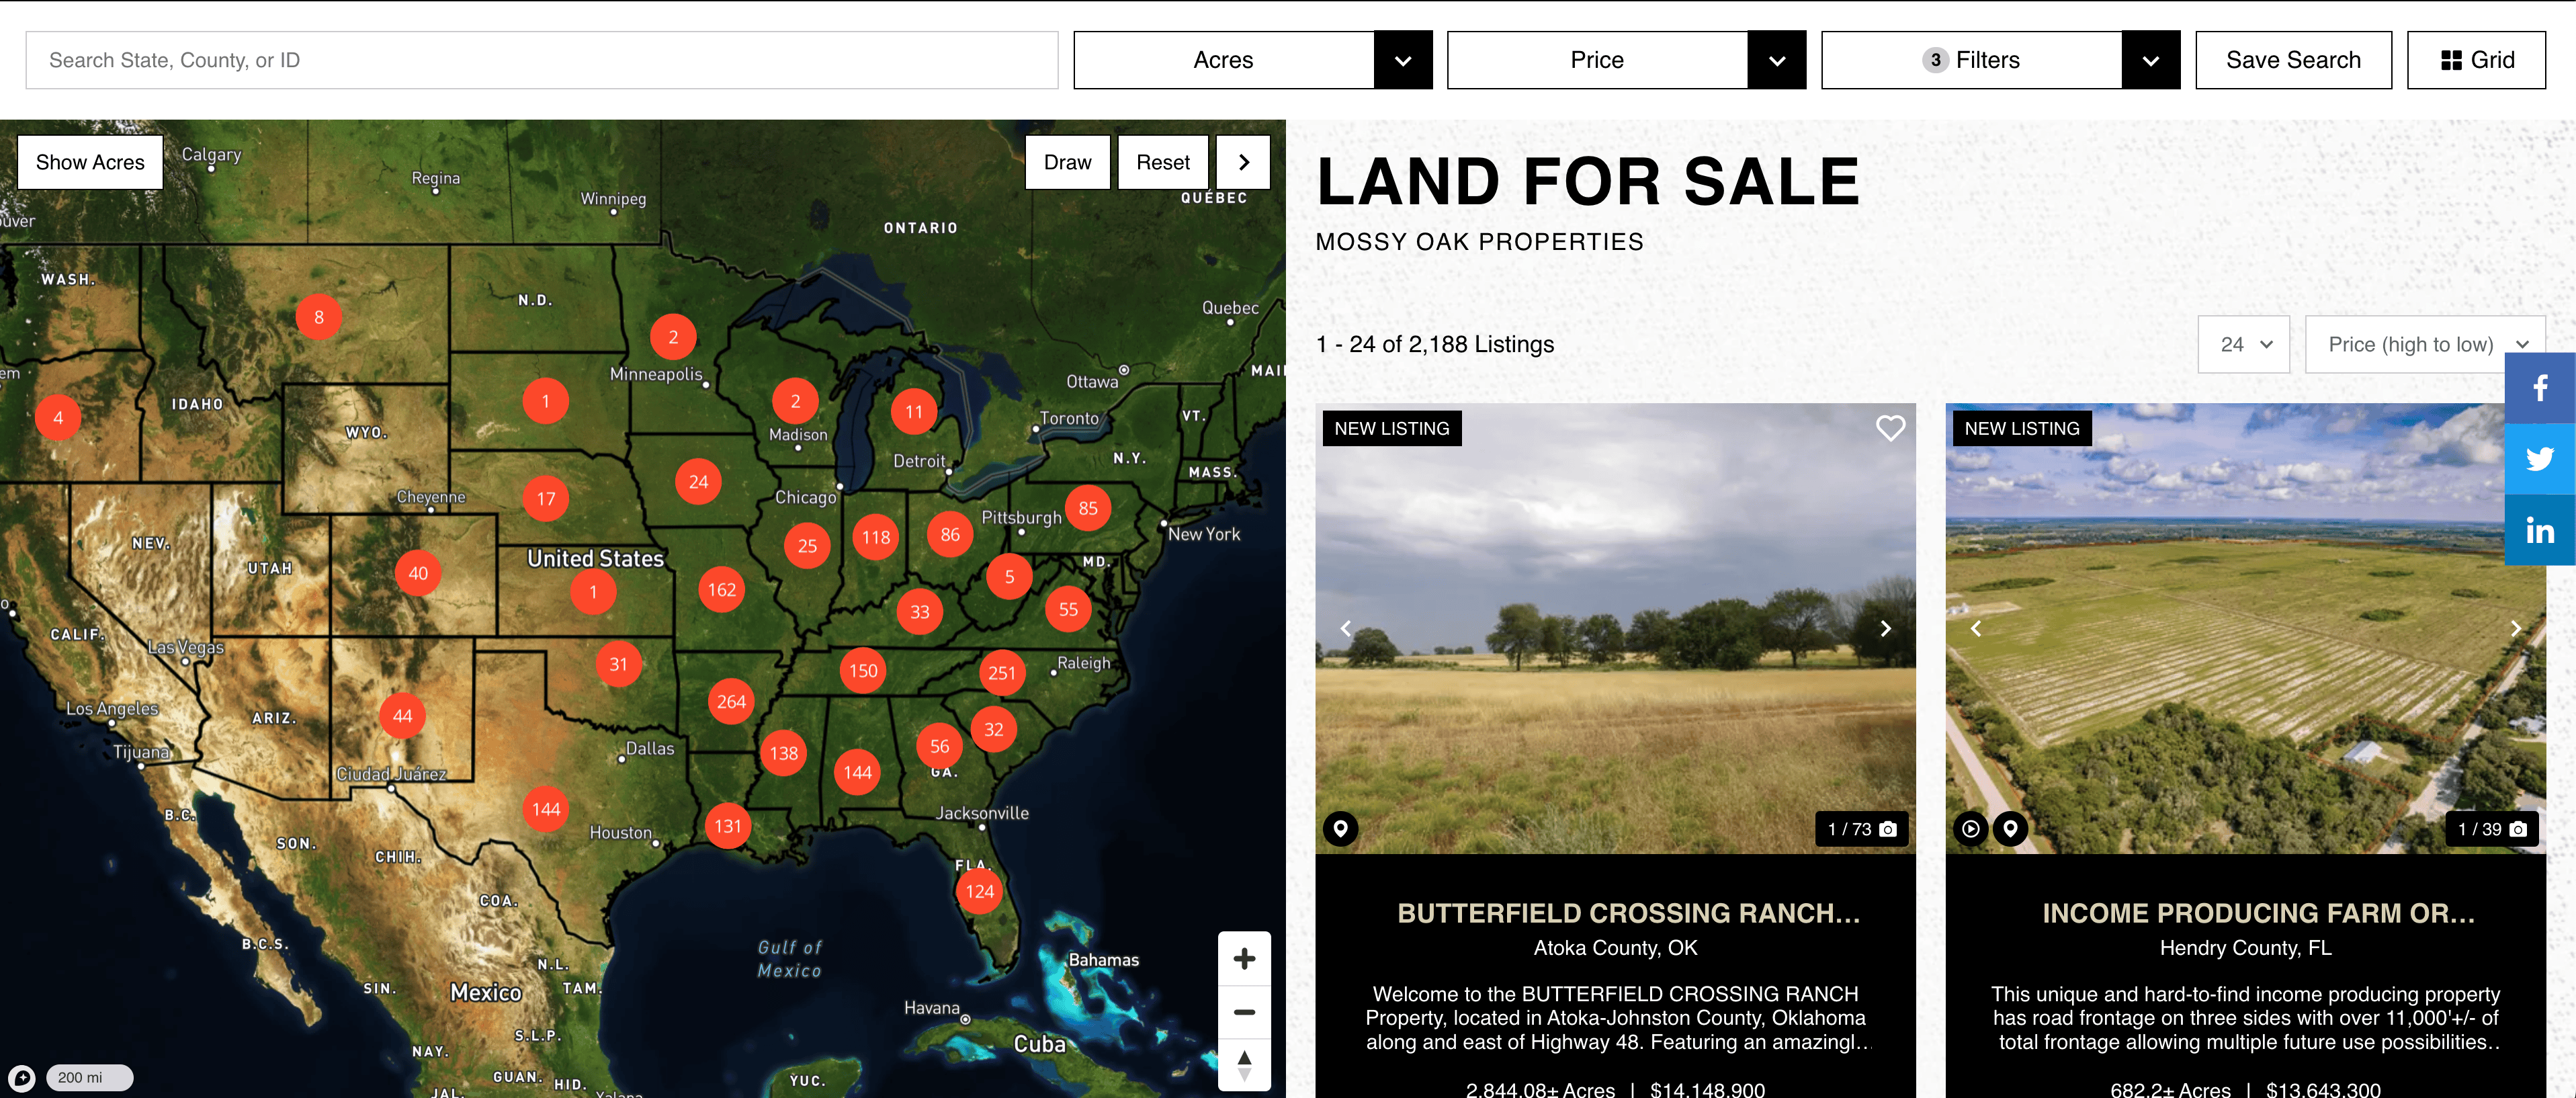
Task: Open the 3 Filters dropdown
Action: [x=2000, y=60]
